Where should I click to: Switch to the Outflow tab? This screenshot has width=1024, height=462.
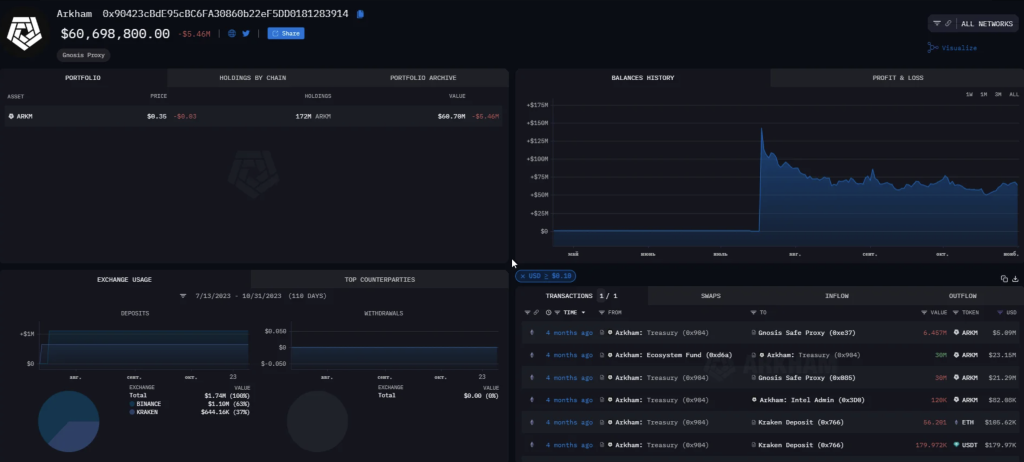pyautogui.click(x=963, y=296)
